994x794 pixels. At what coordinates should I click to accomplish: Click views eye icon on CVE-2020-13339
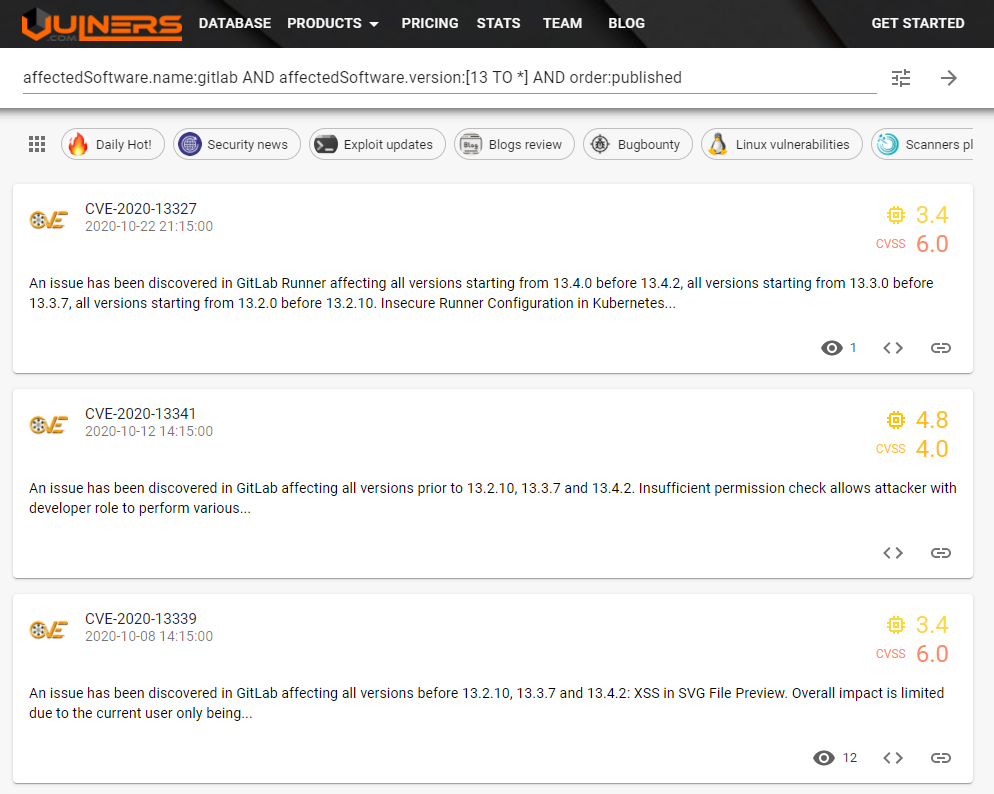click(x=824, y=758)
